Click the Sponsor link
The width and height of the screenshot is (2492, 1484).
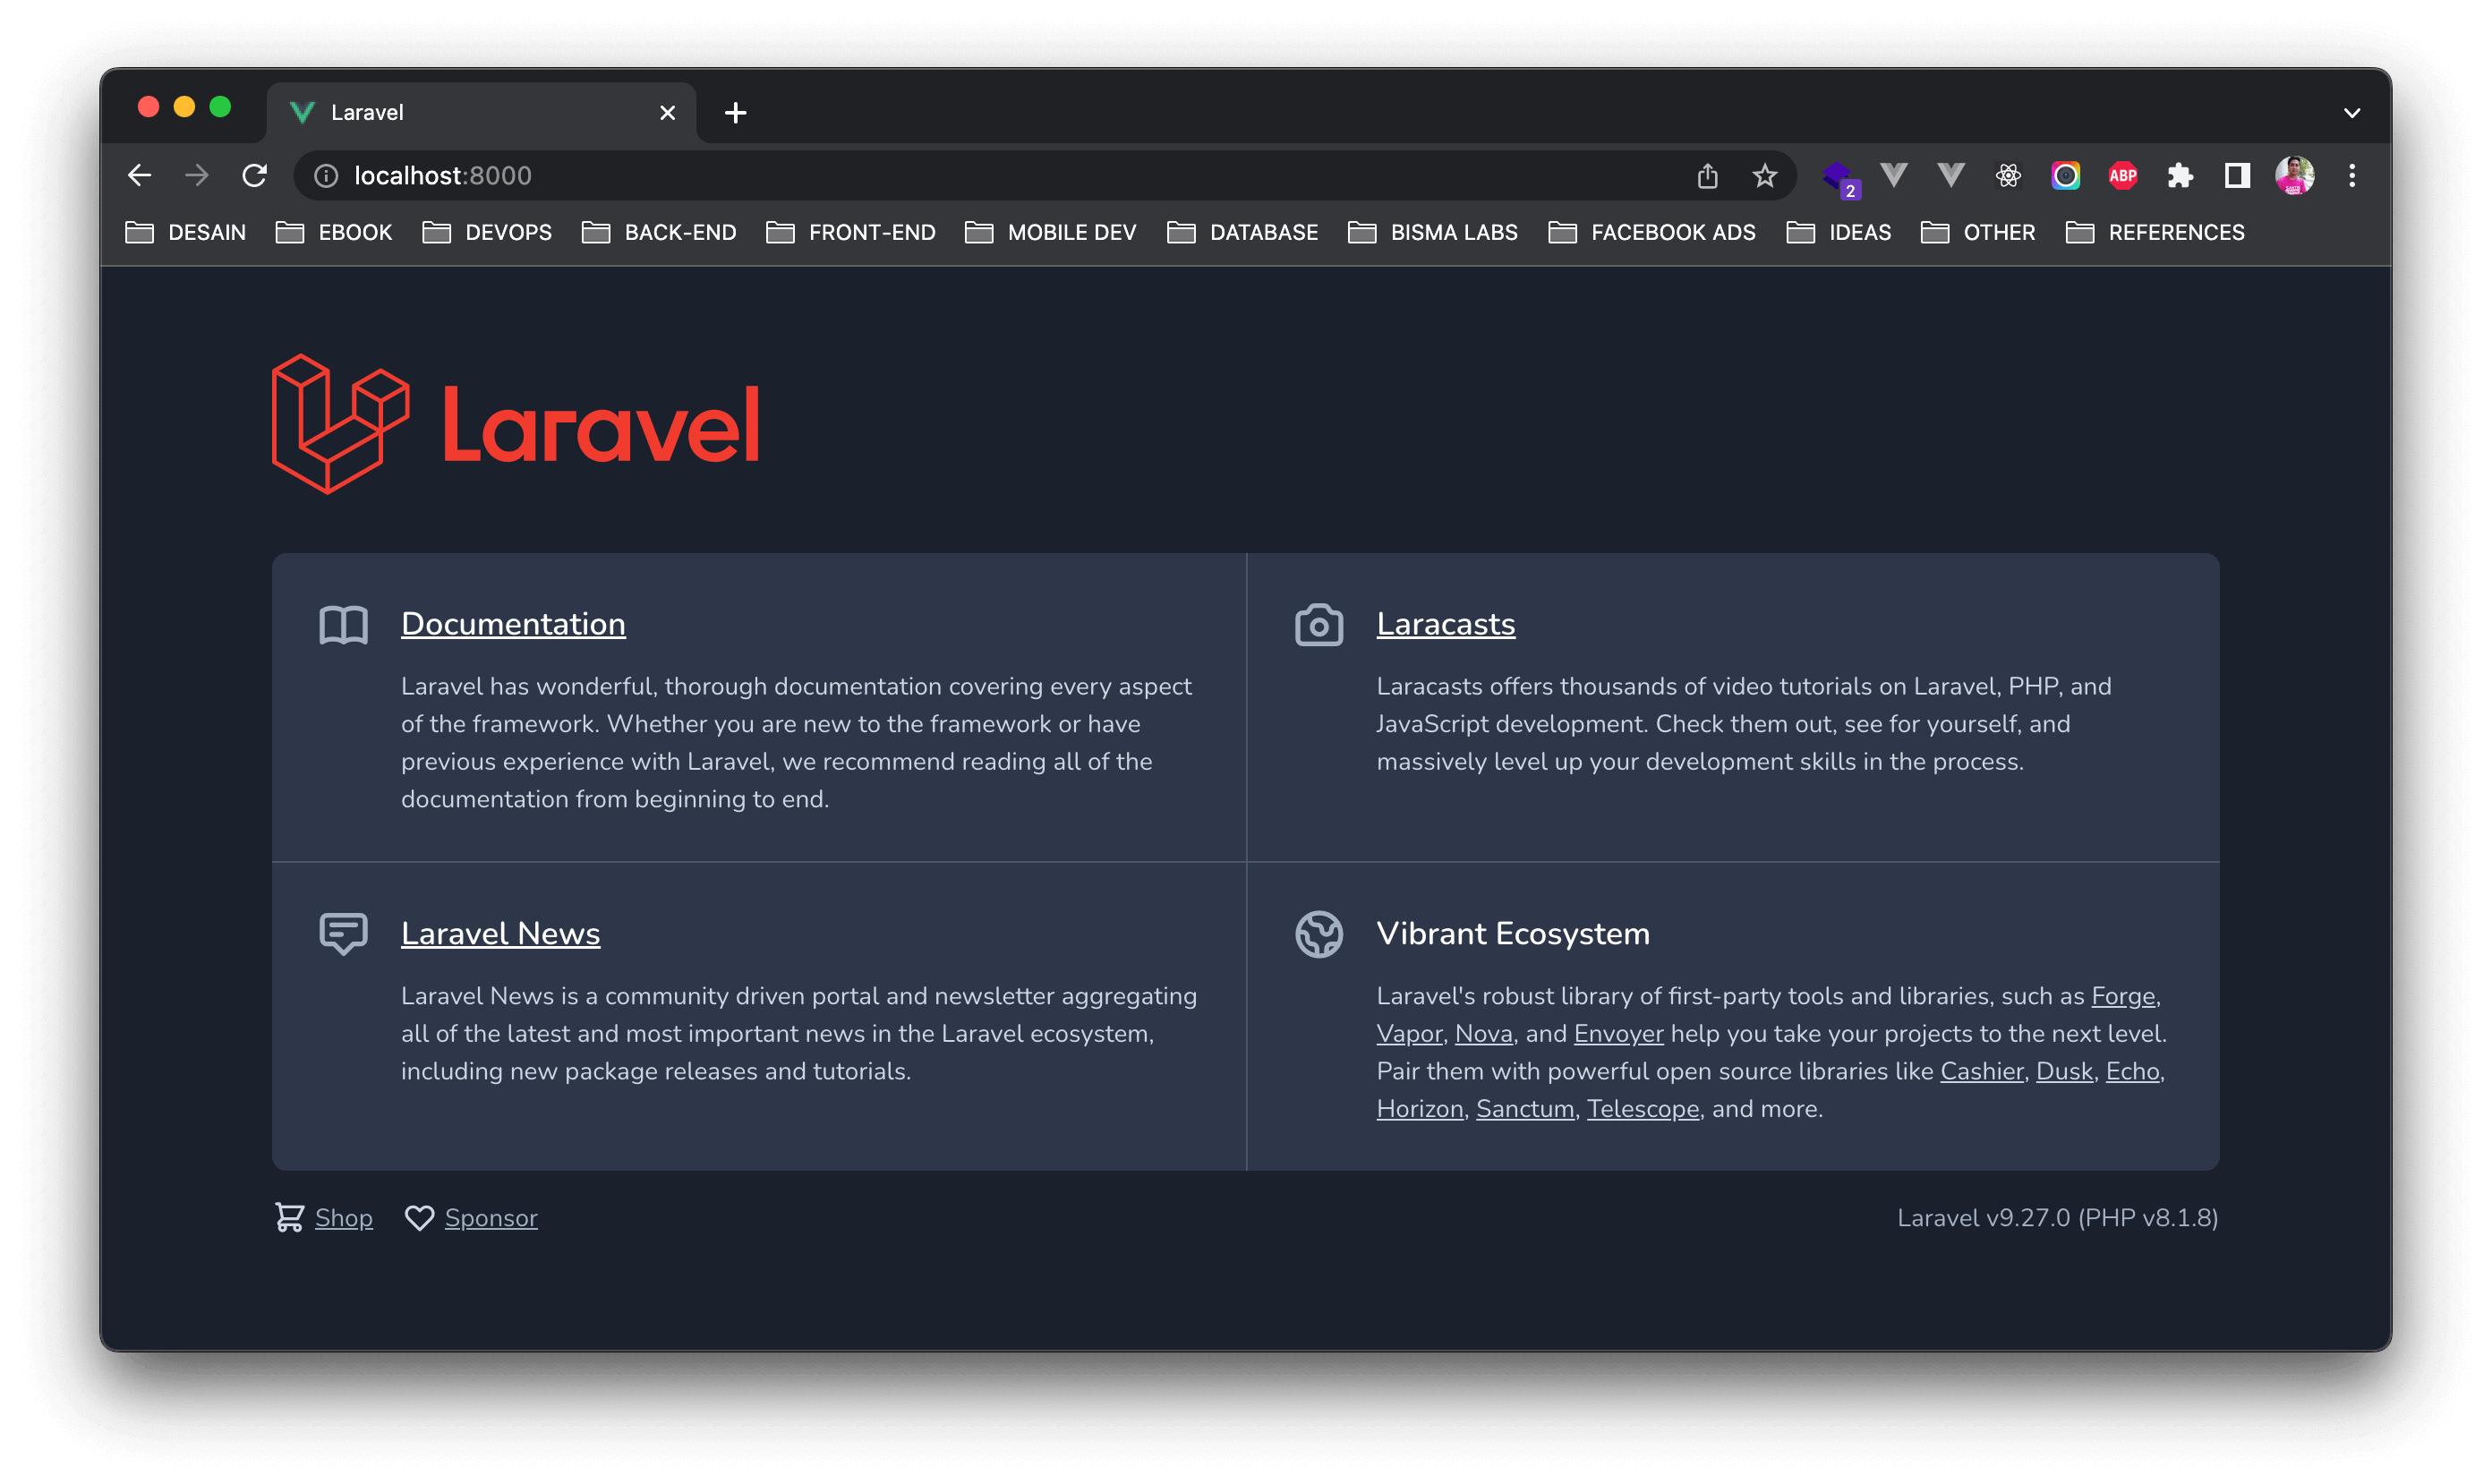coord(490,1218)
